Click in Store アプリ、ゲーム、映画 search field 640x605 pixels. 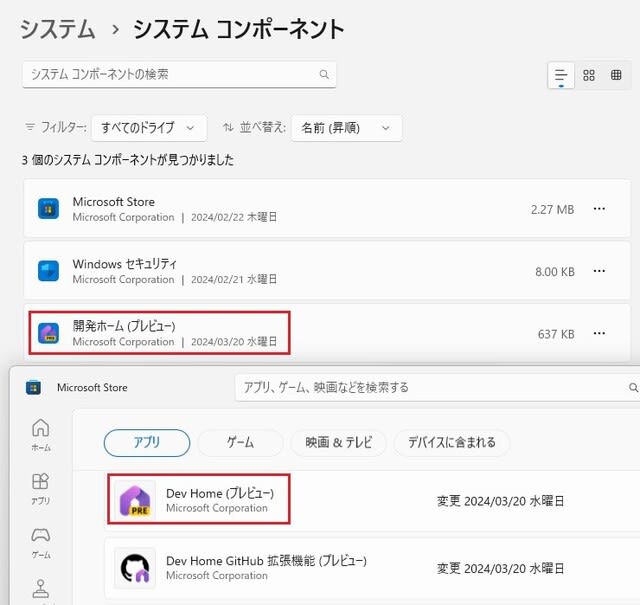pos(437,387)
